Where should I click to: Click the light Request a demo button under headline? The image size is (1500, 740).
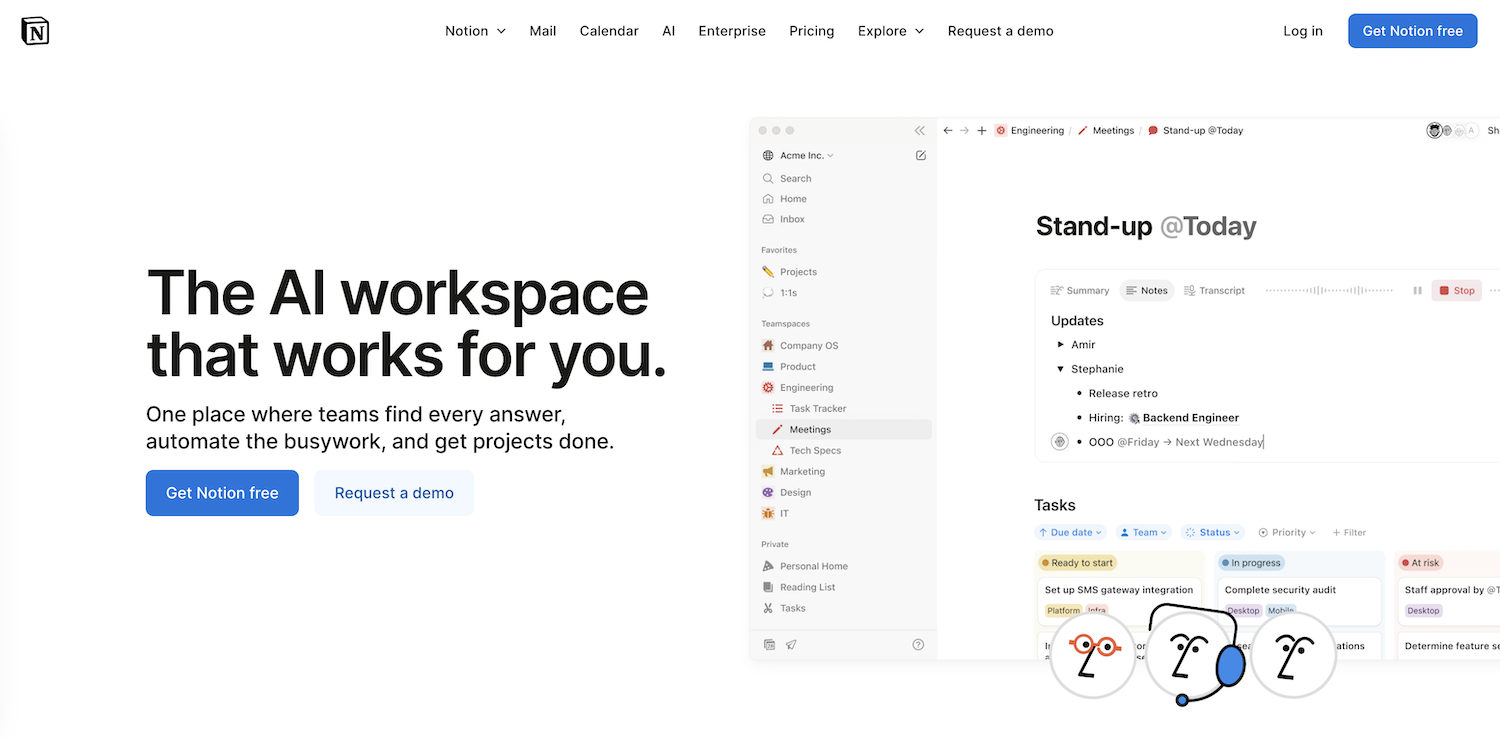tap(394, 493)
